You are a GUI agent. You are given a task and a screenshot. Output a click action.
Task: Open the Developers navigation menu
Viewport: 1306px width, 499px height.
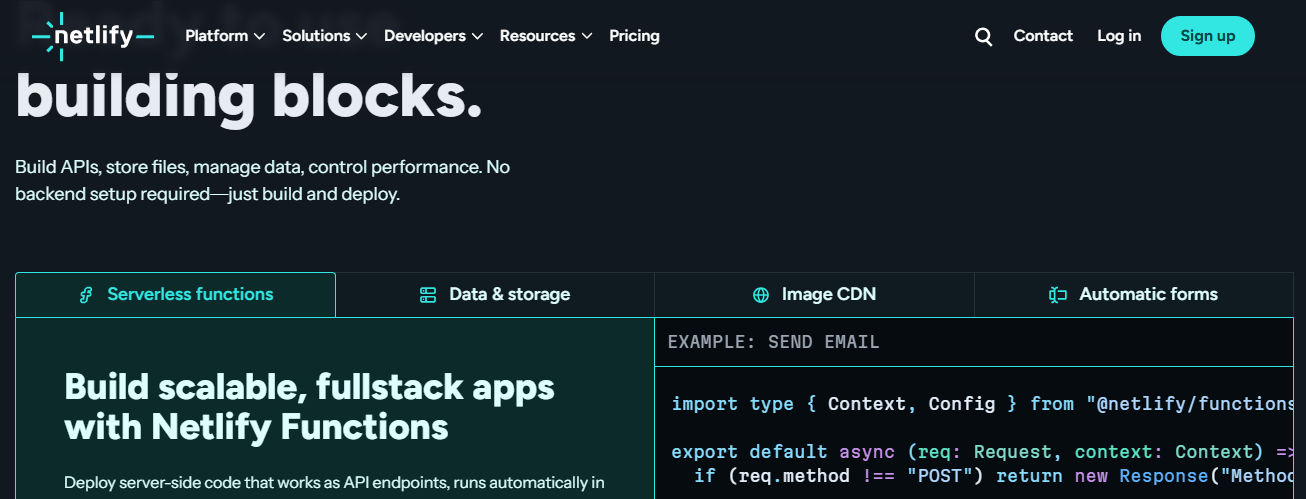coord(434,36)
